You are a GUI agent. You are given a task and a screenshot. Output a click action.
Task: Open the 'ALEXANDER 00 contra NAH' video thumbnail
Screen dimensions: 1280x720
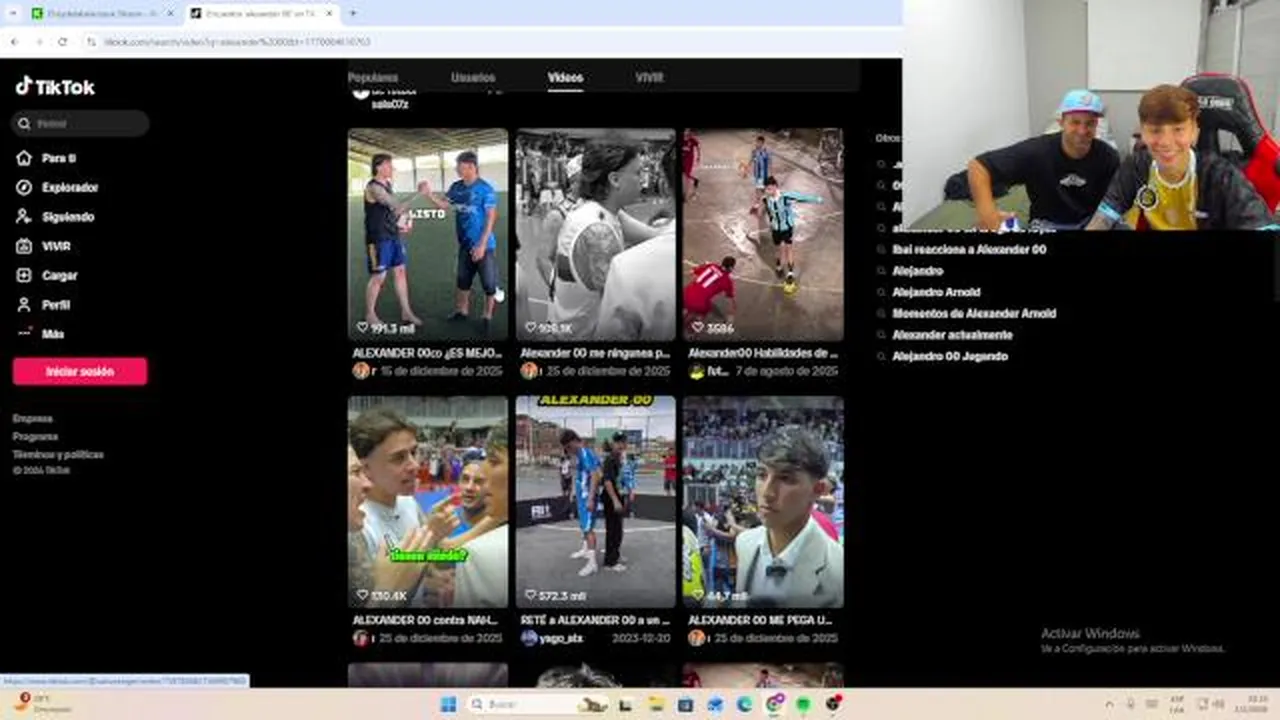point(428,502)
